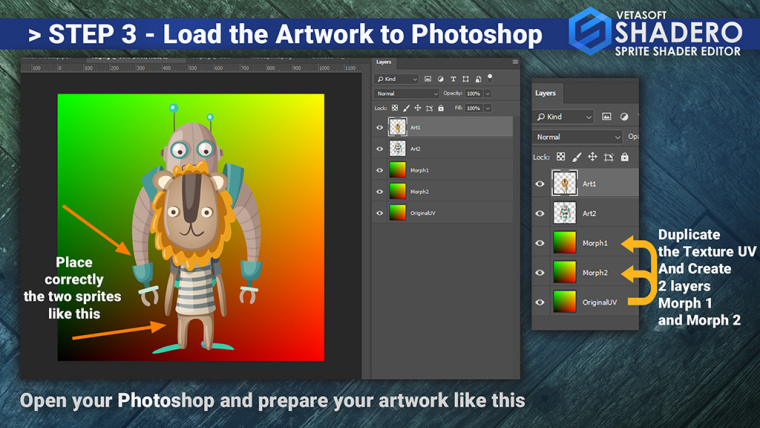760x428 pixels.
Task: Select Art2 layer name in enlarged panel
Action: pyautogui.click(x=589, y=213)
